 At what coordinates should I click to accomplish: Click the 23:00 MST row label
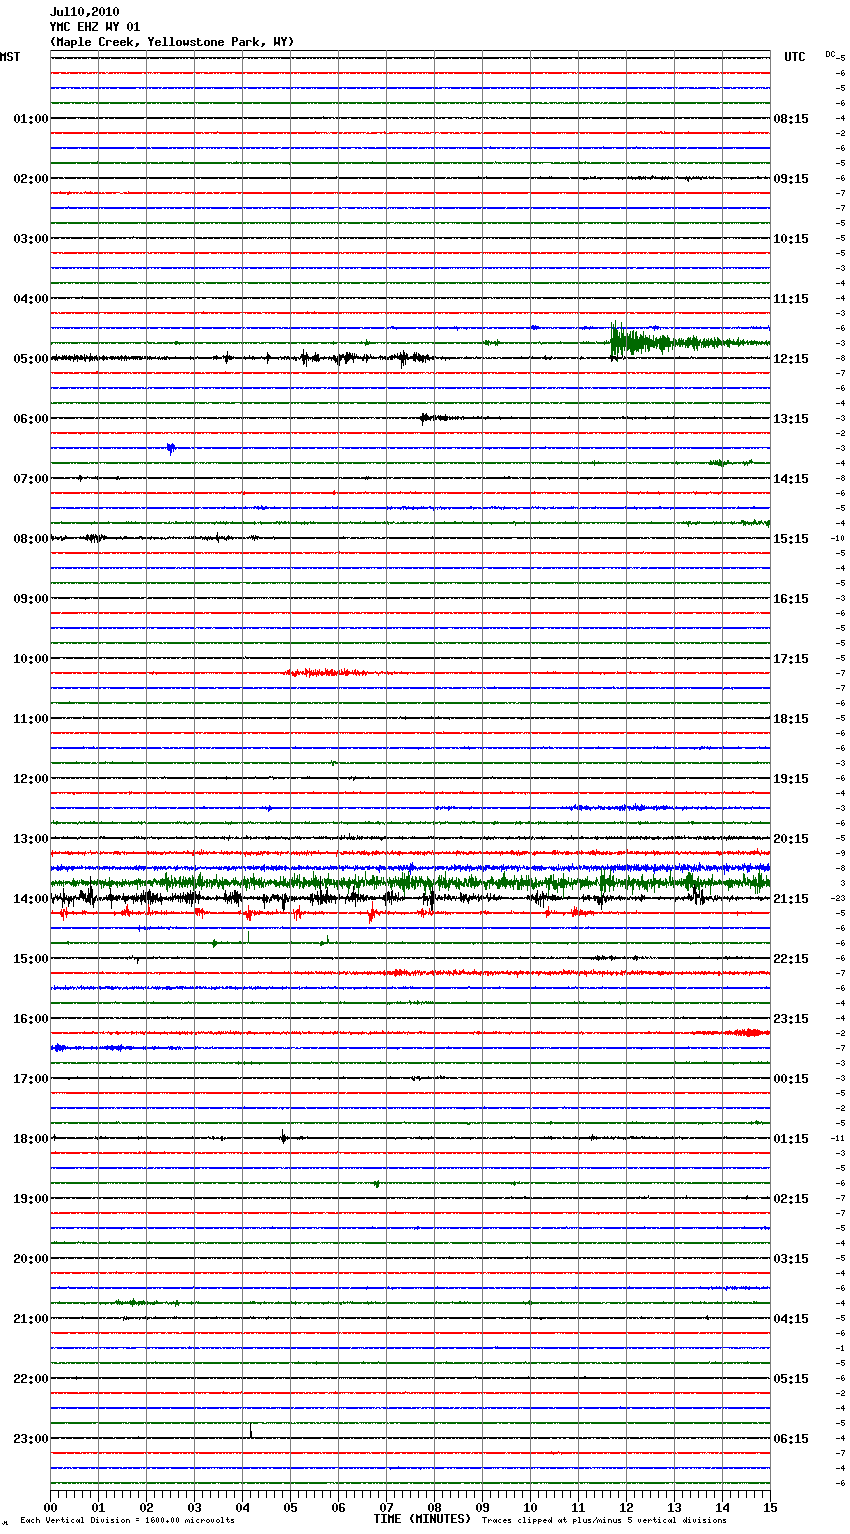point(31,1439)
